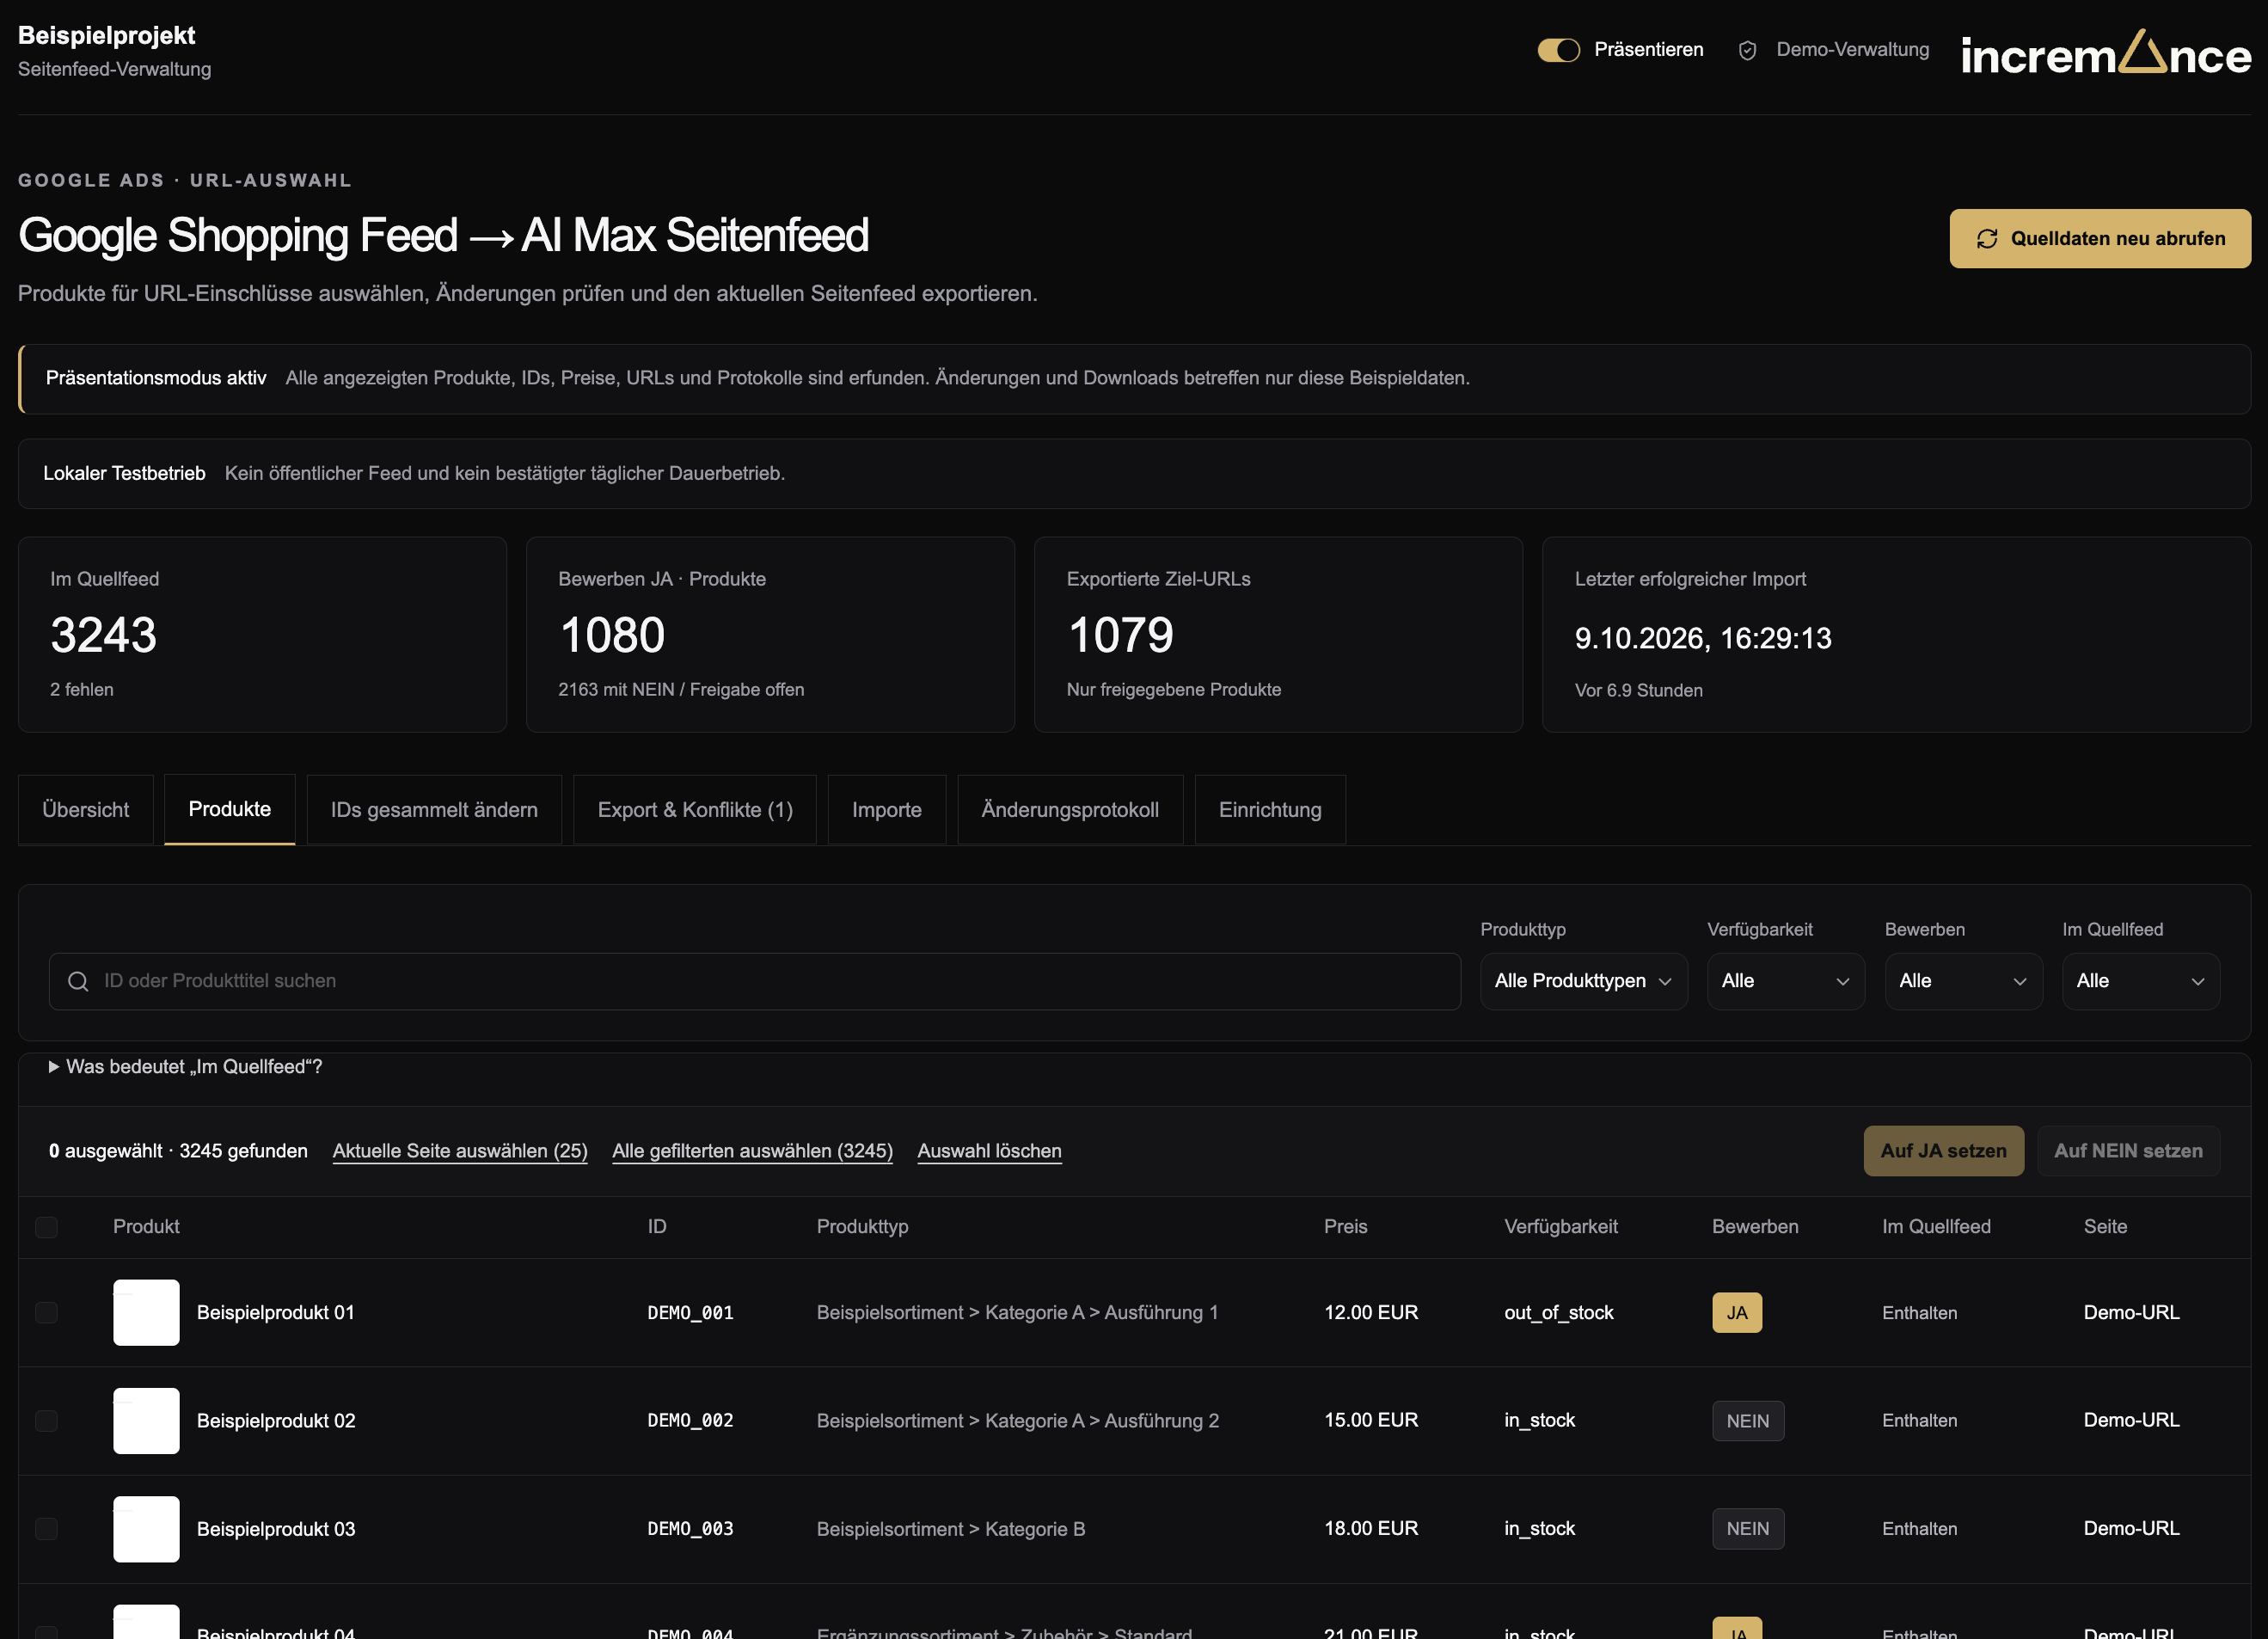
Task: Select the Produkte tab
Action: coord(230,809)
